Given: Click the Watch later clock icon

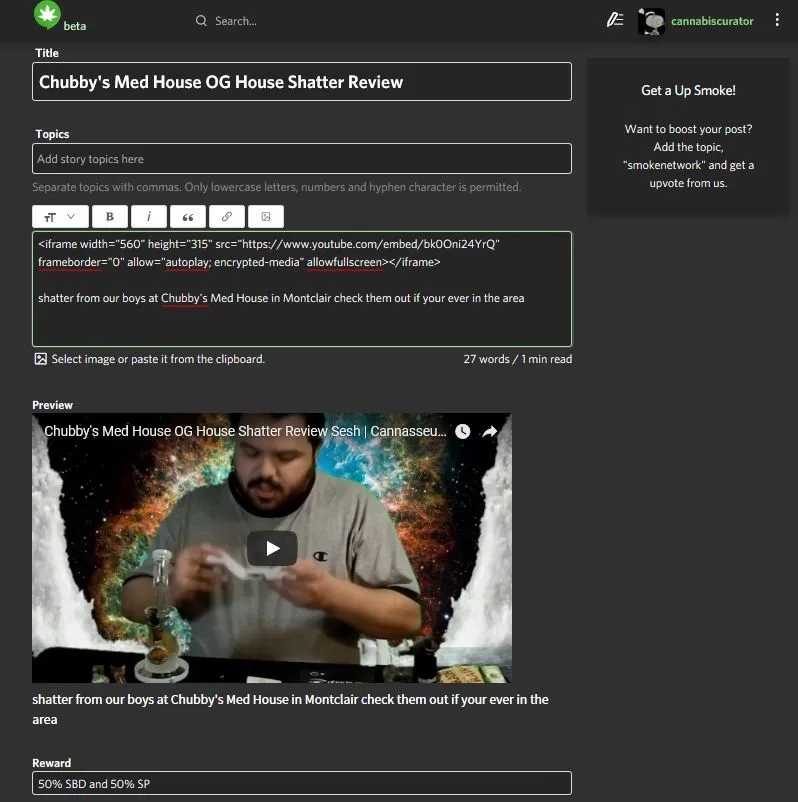Looking at the screenshot, I should pos(462,431).
